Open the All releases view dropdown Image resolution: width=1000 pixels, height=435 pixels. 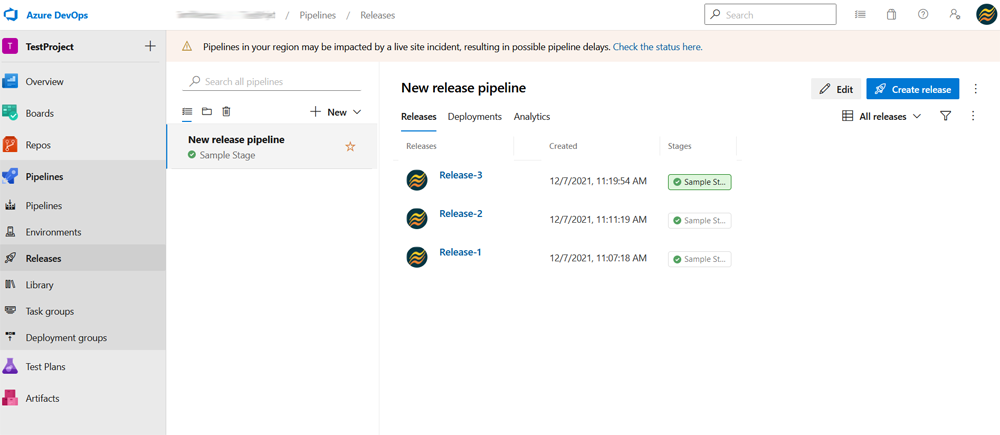point(881,116)
